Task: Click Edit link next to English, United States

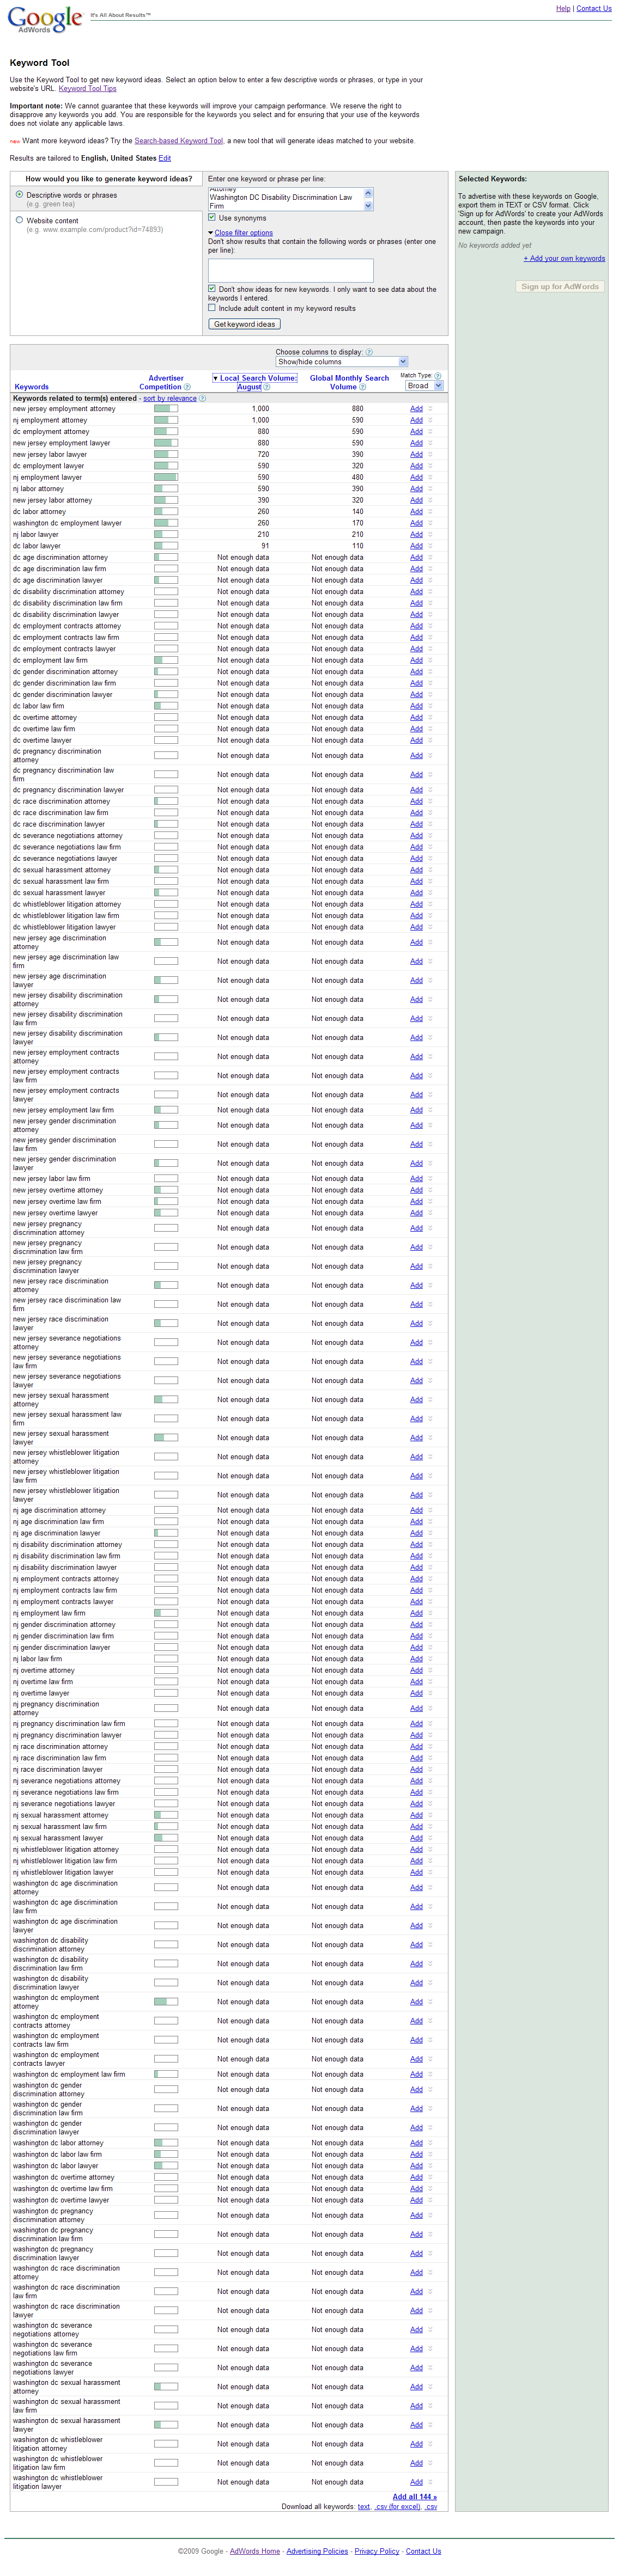Action: tap(164, 158)
